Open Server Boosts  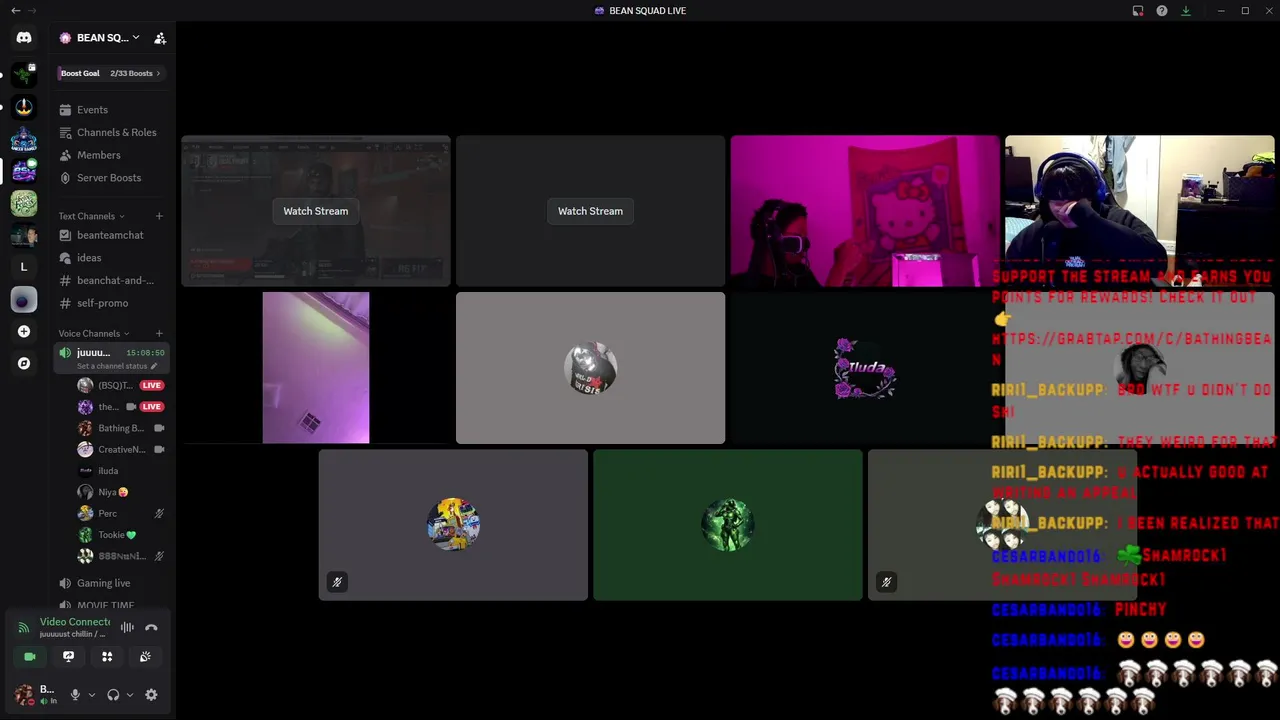coord(110,178)
